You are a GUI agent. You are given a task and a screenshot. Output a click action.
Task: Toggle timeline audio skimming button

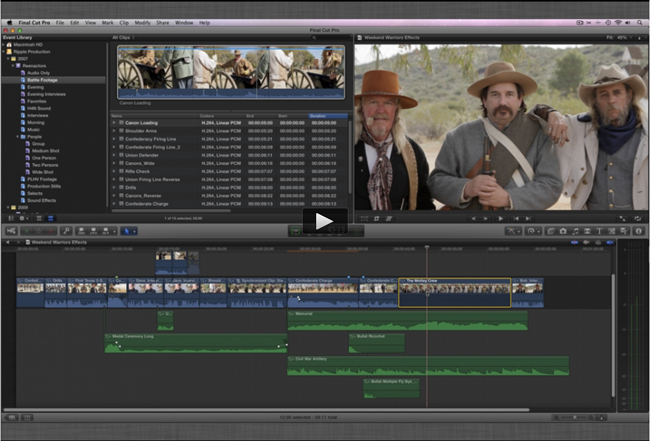(x=586, y=242)
